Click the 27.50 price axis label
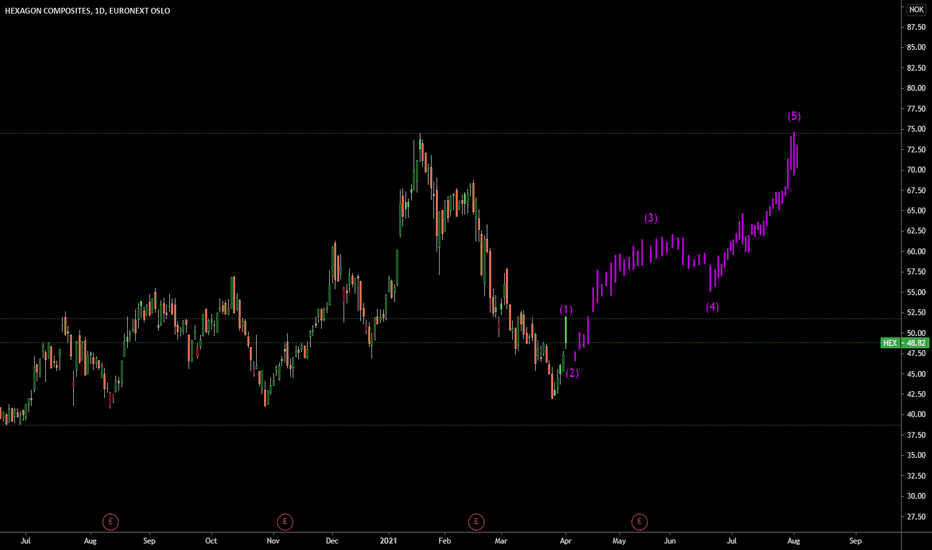This screenshot has height=550, width=932. coord(916,517)
